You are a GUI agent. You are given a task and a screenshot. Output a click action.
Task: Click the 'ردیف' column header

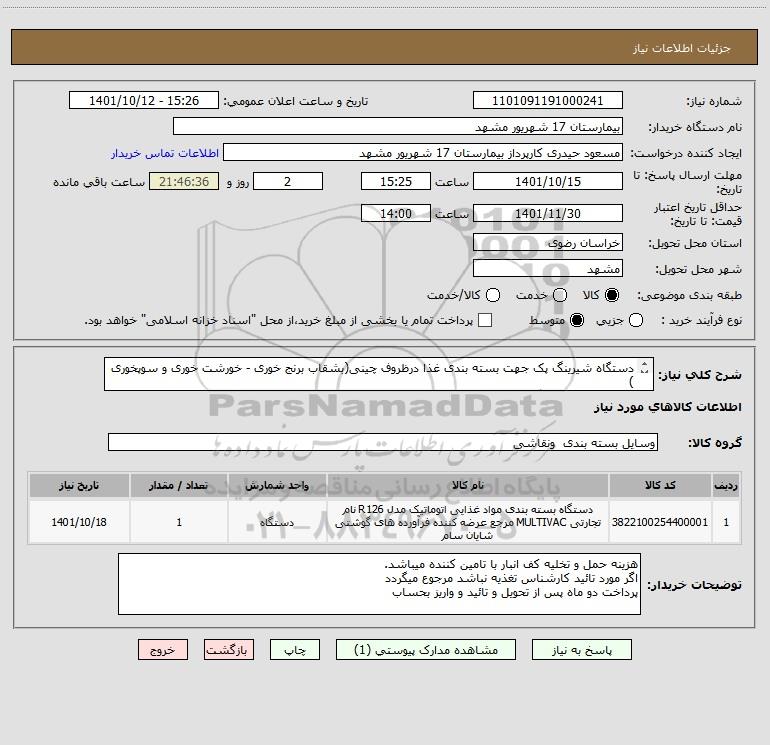(726, 485)
